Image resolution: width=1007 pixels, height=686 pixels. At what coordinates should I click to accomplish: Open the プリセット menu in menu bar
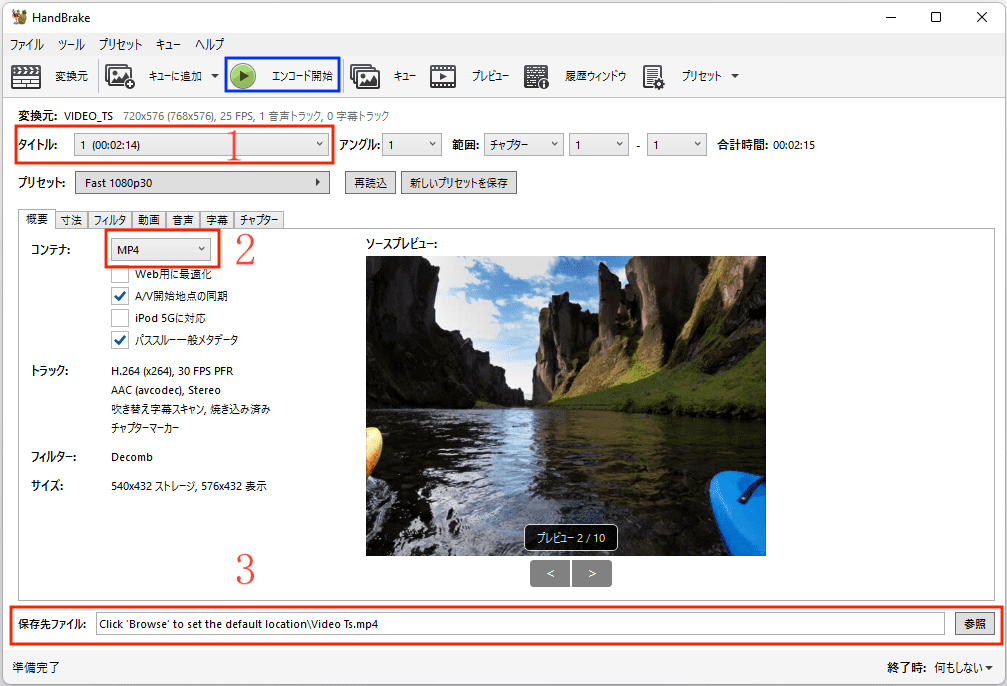[120, 44]
